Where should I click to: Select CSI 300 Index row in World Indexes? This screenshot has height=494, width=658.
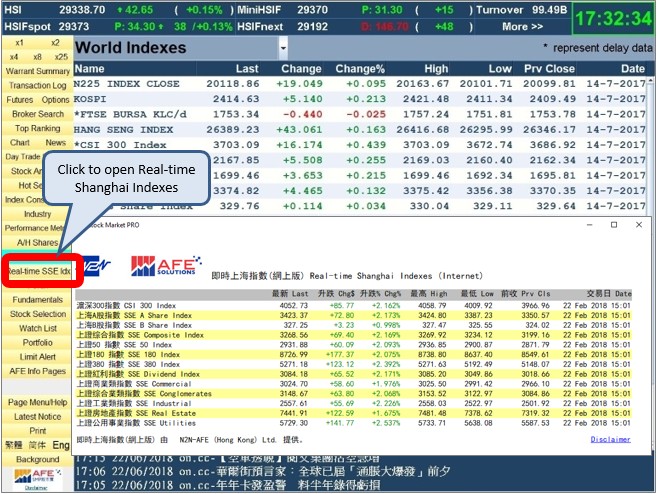(x=360, y=145)
